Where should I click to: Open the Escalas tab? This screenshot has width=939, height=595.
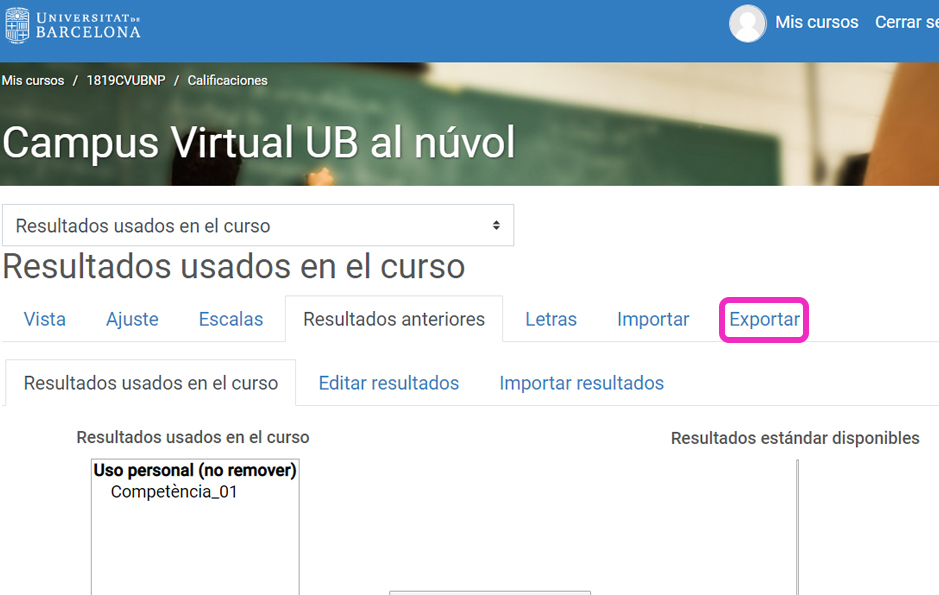[231, 320]
